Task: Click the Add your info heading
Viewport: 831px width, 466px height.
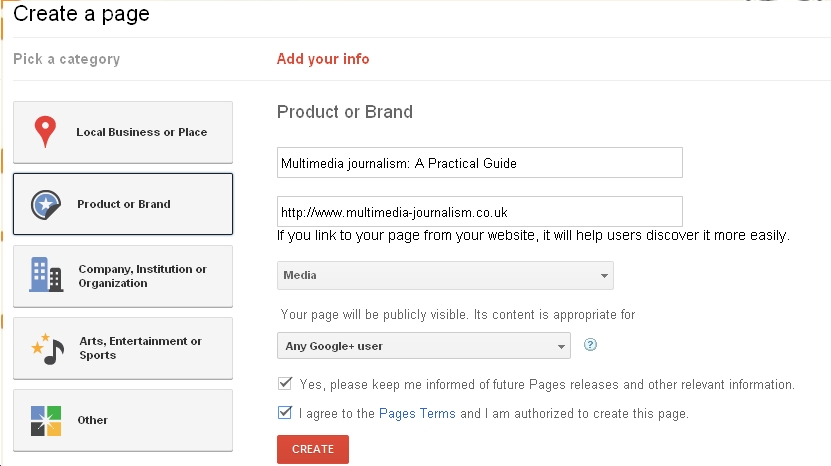Action: point(323,59)
